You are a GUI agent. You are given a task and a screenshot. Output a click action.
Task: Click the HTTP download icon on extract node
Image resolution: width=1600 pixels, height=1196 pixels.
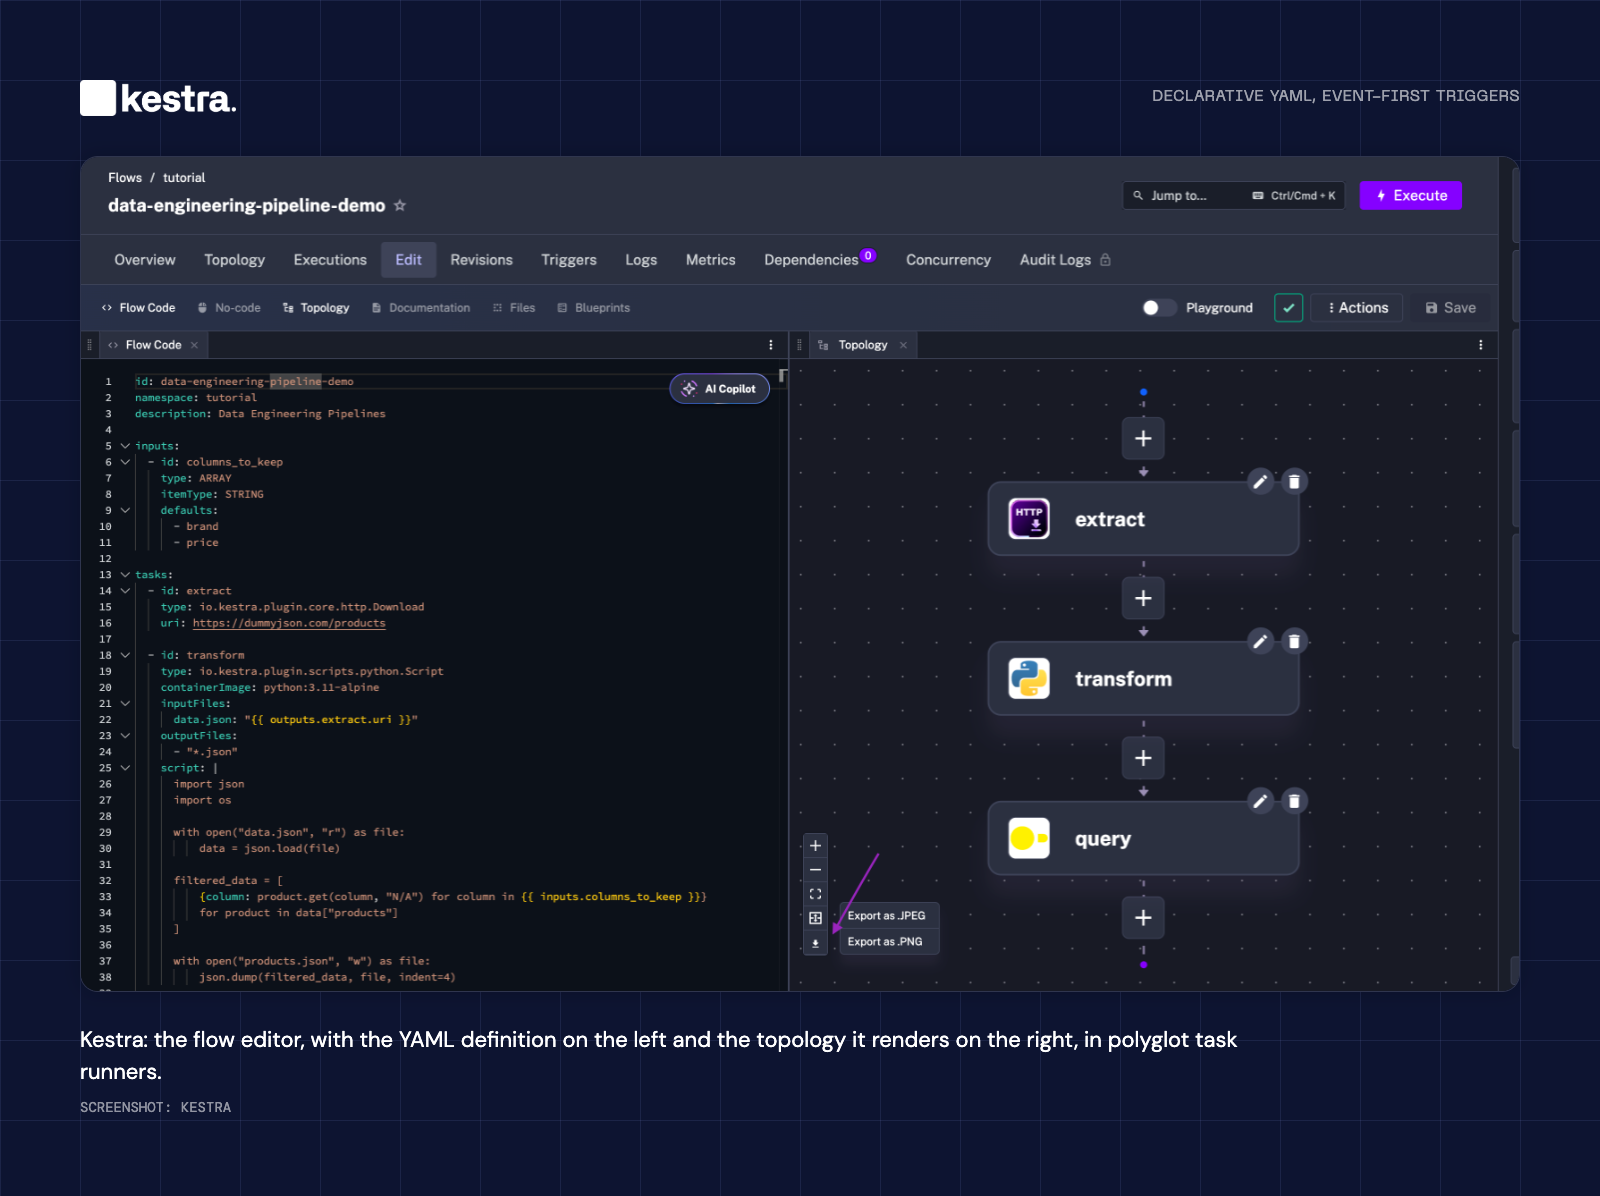(x=1029, y=519)
